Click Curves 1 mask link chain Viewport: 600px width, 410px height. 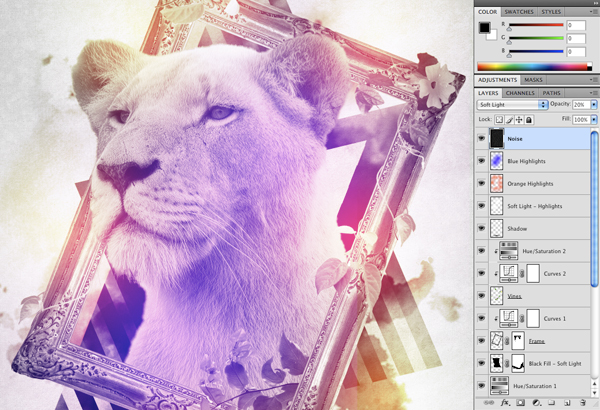pos(522,319)
